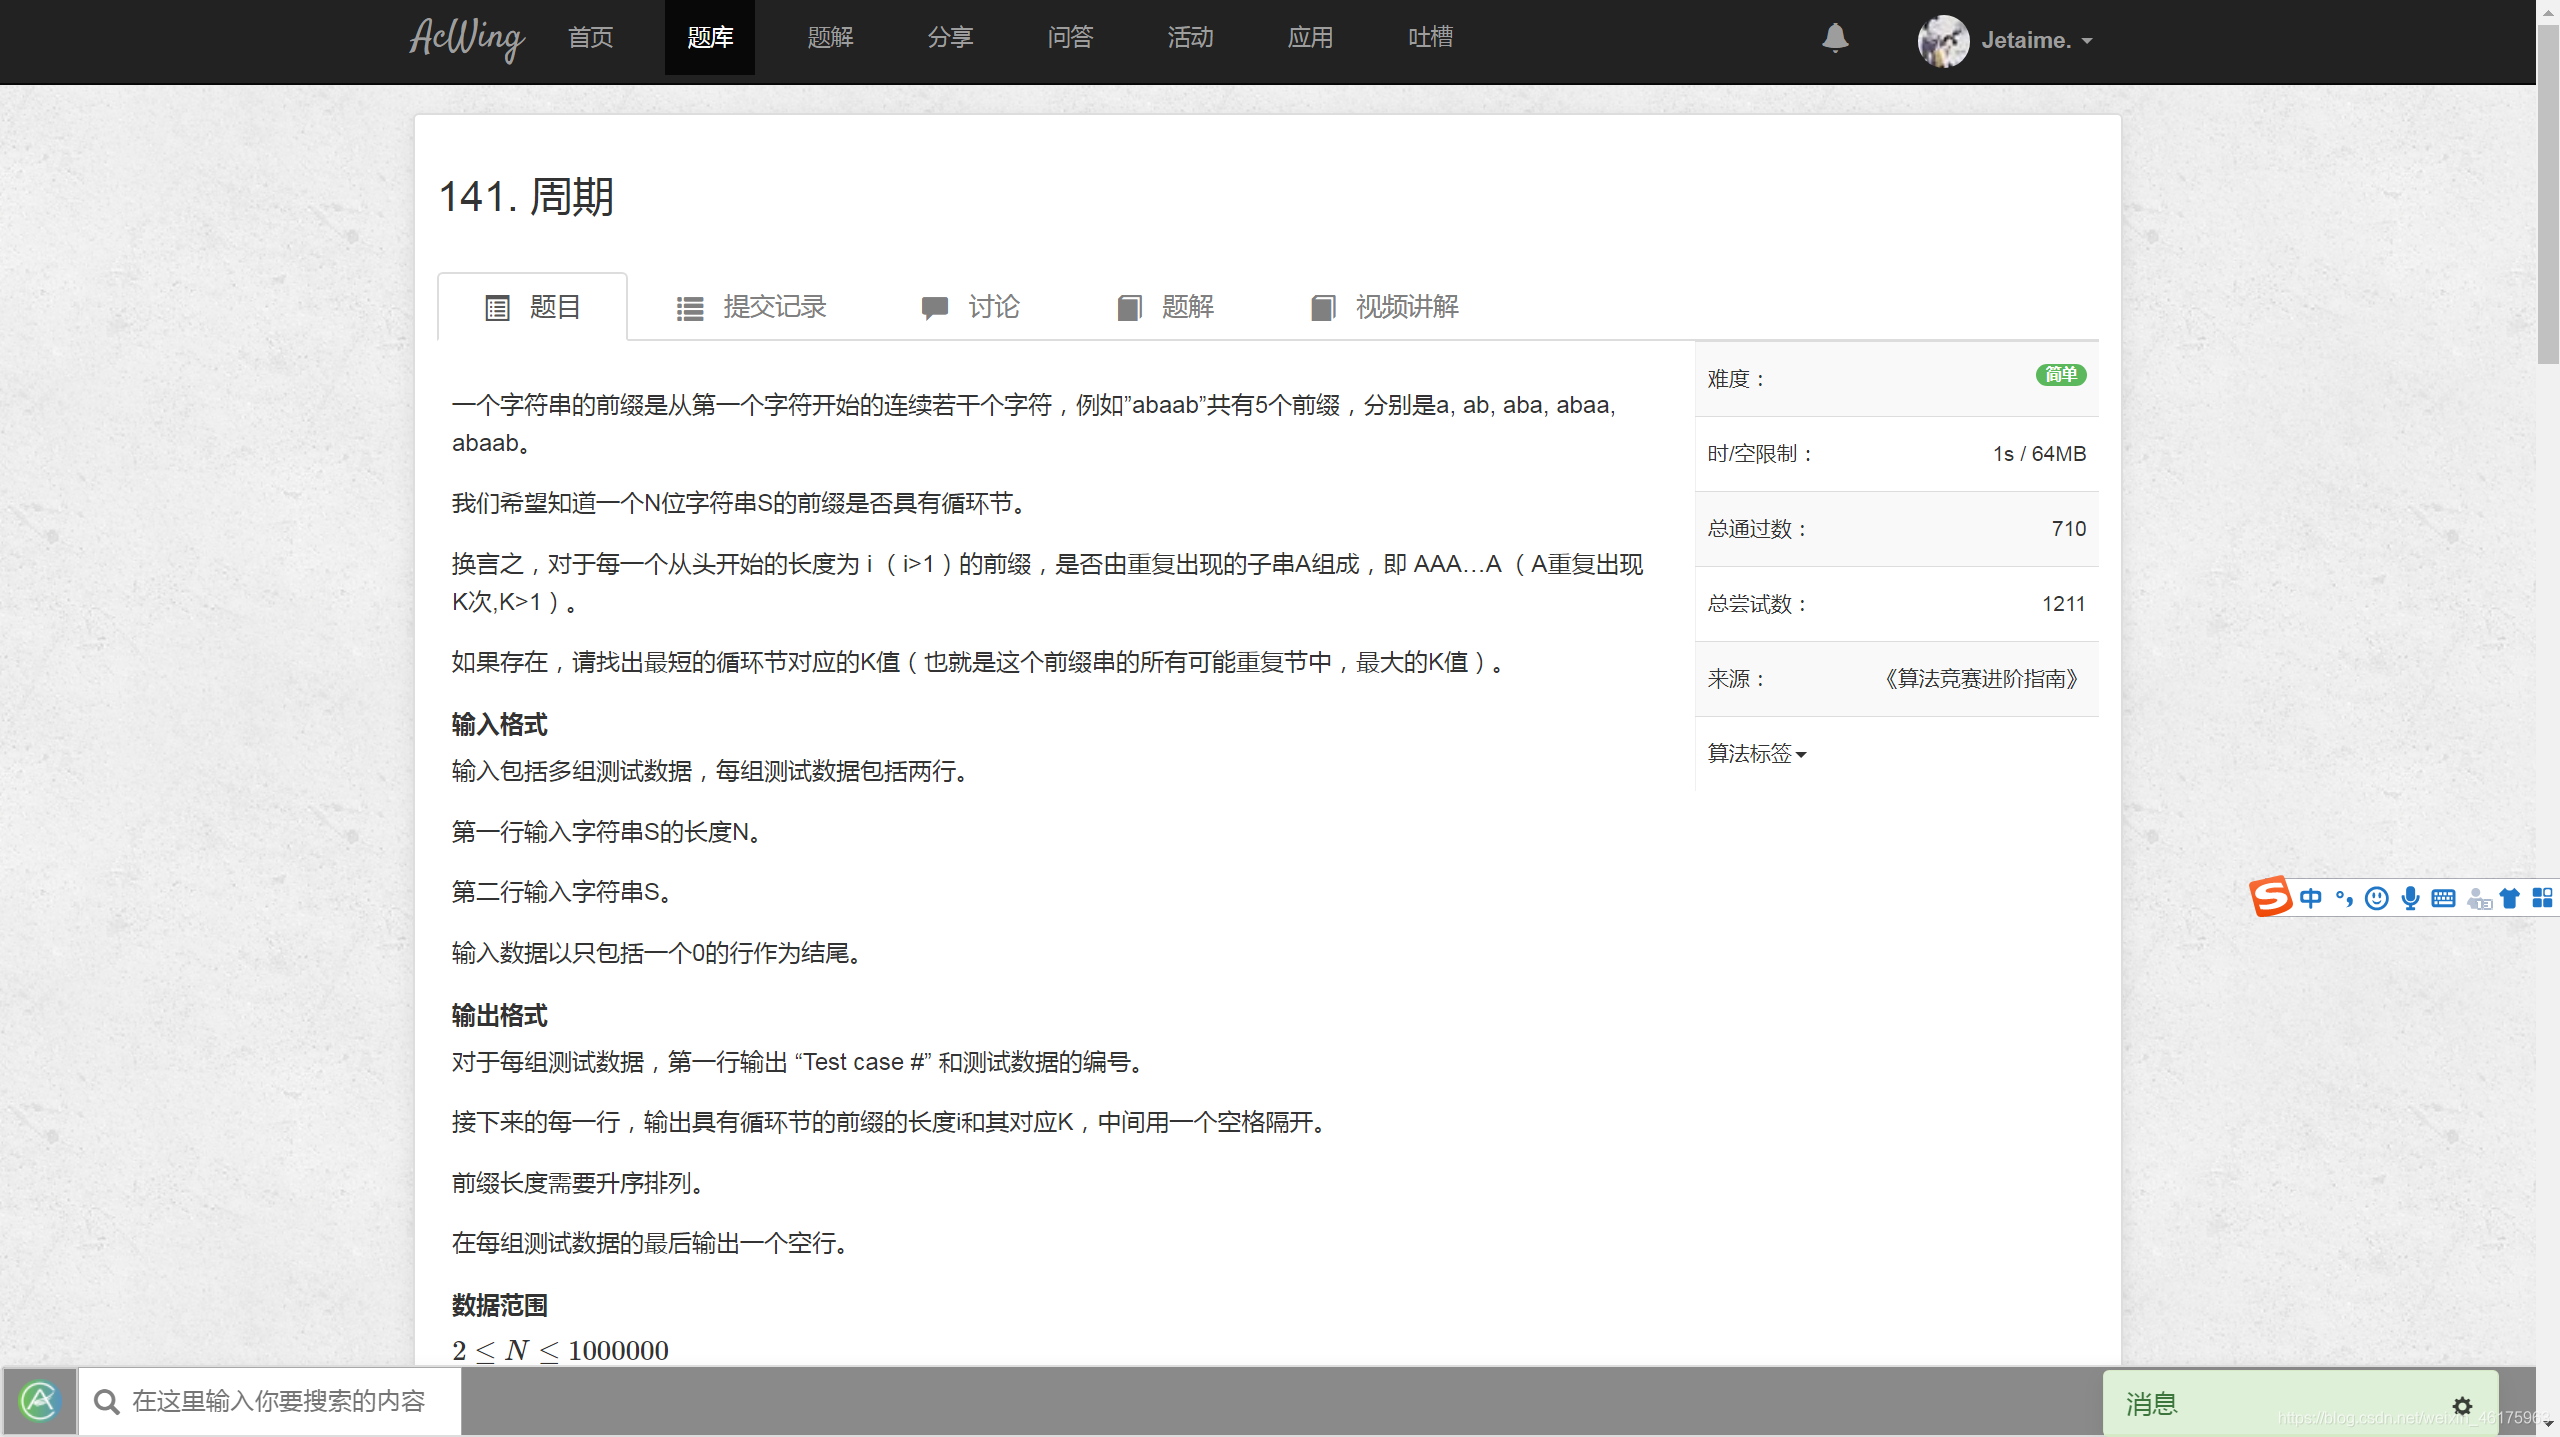Start Sogou voice input microphone
This screenshot has width=2560, height=1437.
click(x=2410, y=897)
